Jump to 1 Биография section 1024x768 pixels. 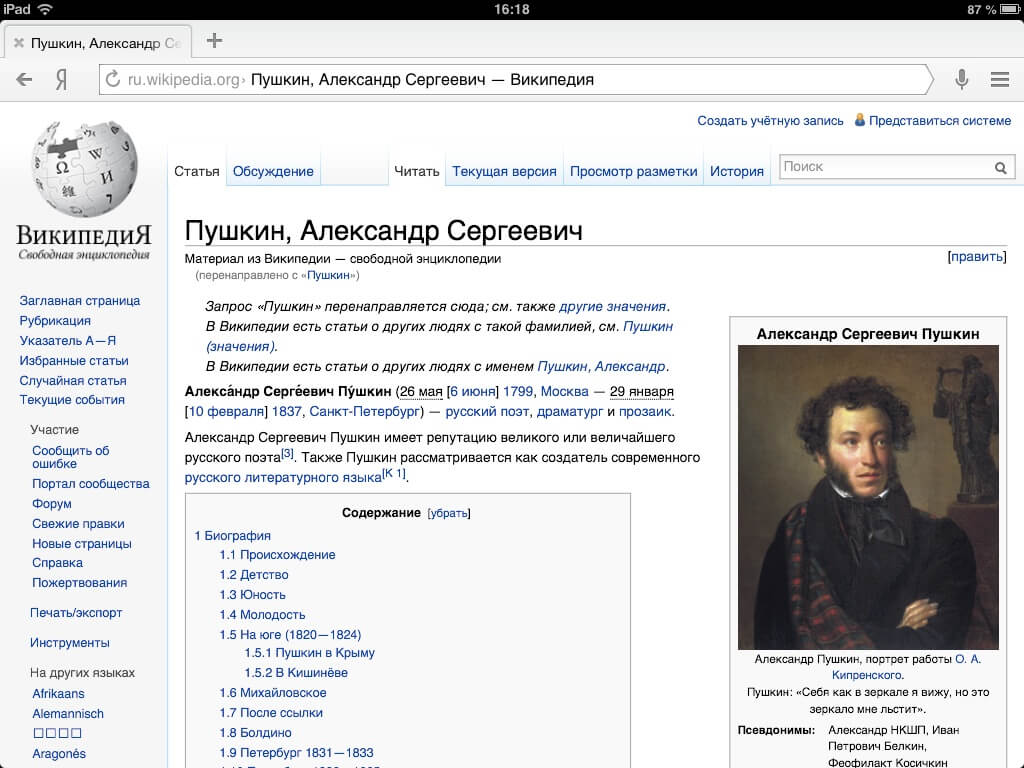point(232,536)
